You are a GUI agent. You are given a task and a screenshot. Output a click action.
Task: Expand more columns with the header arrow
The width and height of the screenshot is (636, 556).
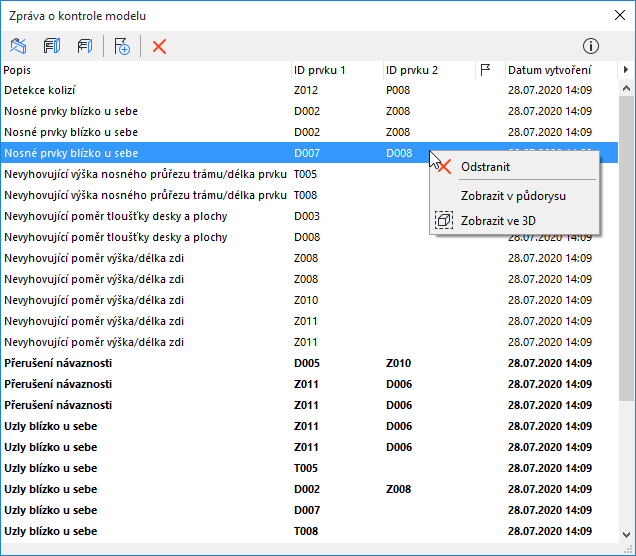pos(625,70)
